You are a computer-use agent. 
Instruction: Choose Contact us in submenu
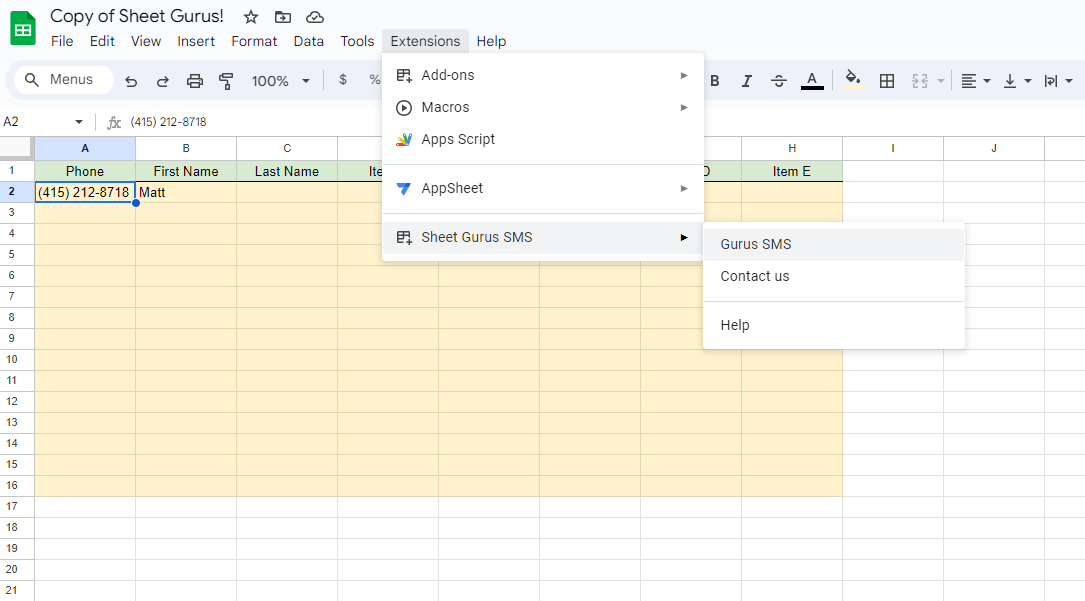[834, 276]
